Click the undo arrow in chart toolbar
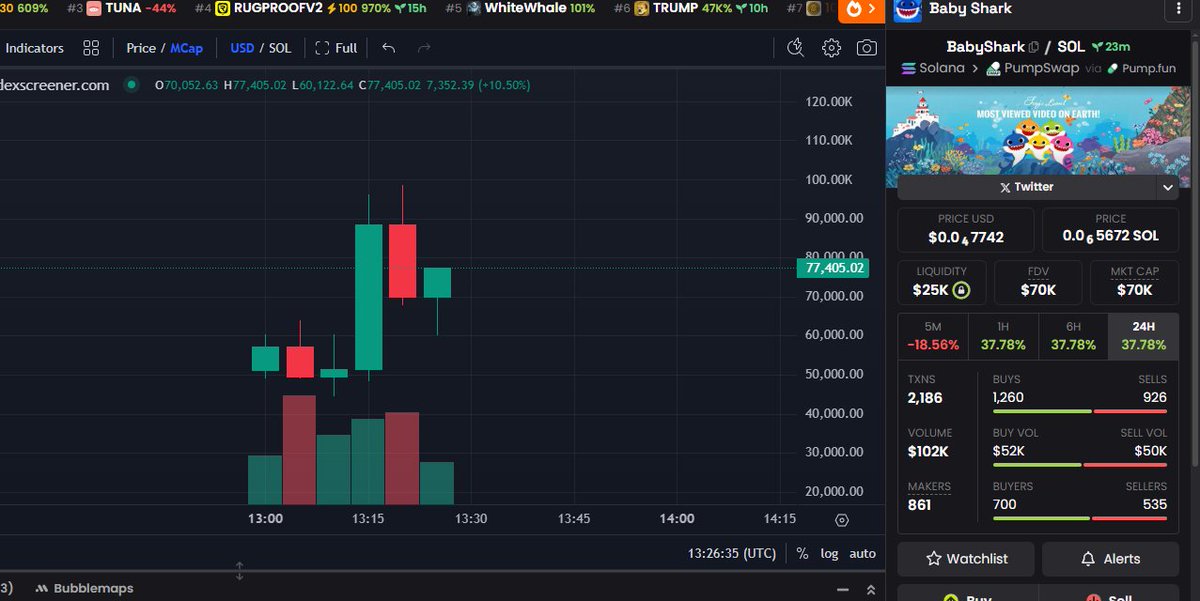 point(389,48)
